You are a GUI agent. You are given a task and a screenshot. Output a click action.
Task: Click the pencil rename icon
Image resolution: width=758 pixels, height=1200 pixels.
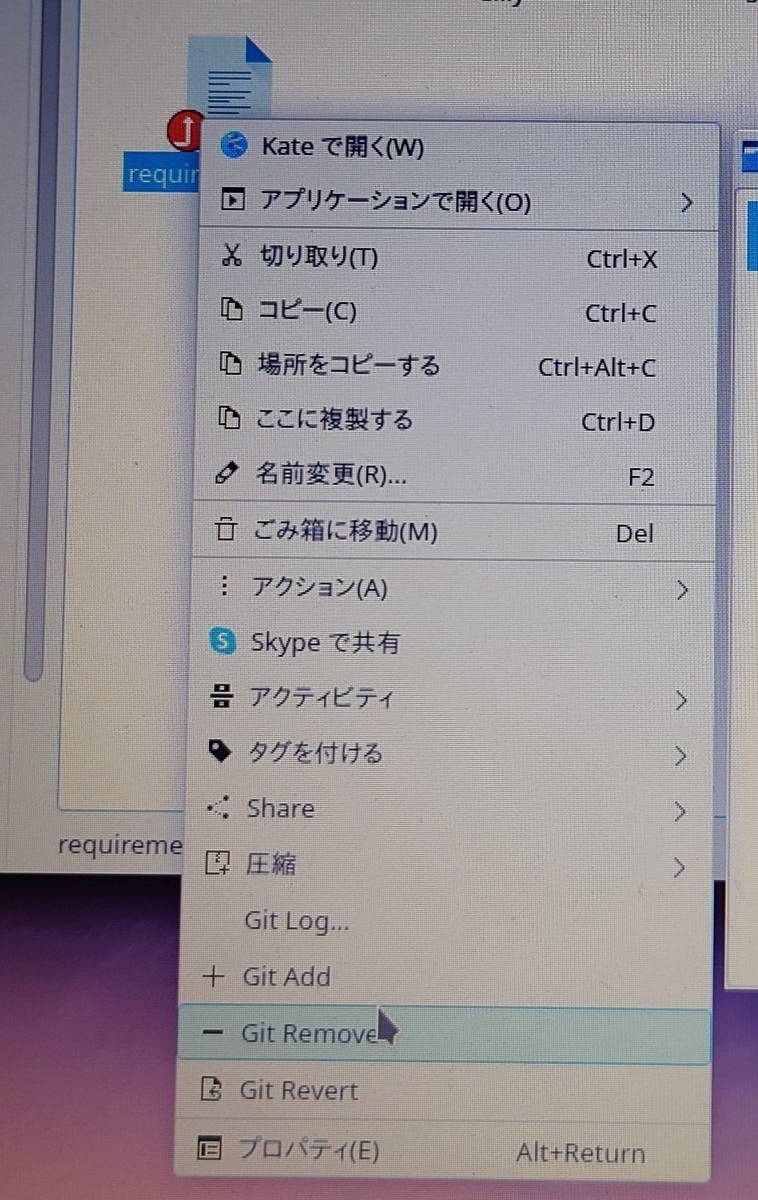click(229, 475)
